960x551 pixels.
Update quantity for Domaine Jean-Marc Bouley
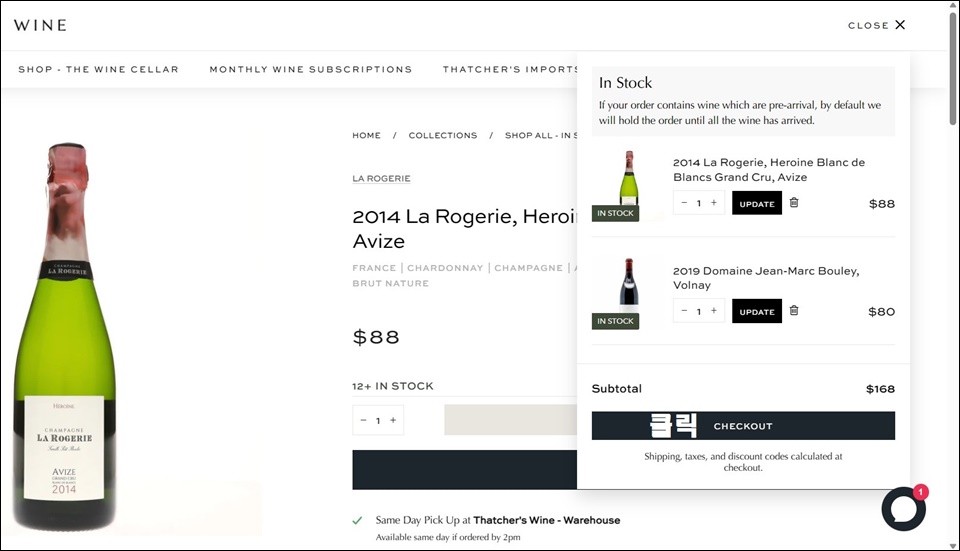tap(757, 311)
